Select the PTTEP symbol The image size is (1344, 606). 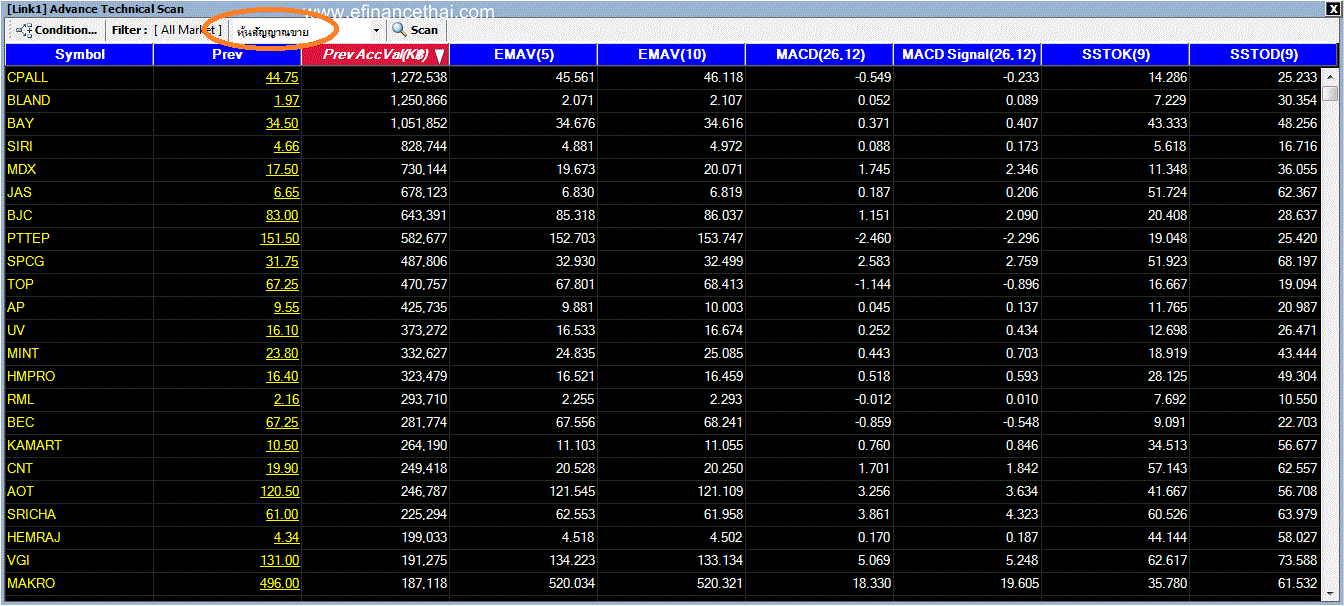(x=28, y=238)
